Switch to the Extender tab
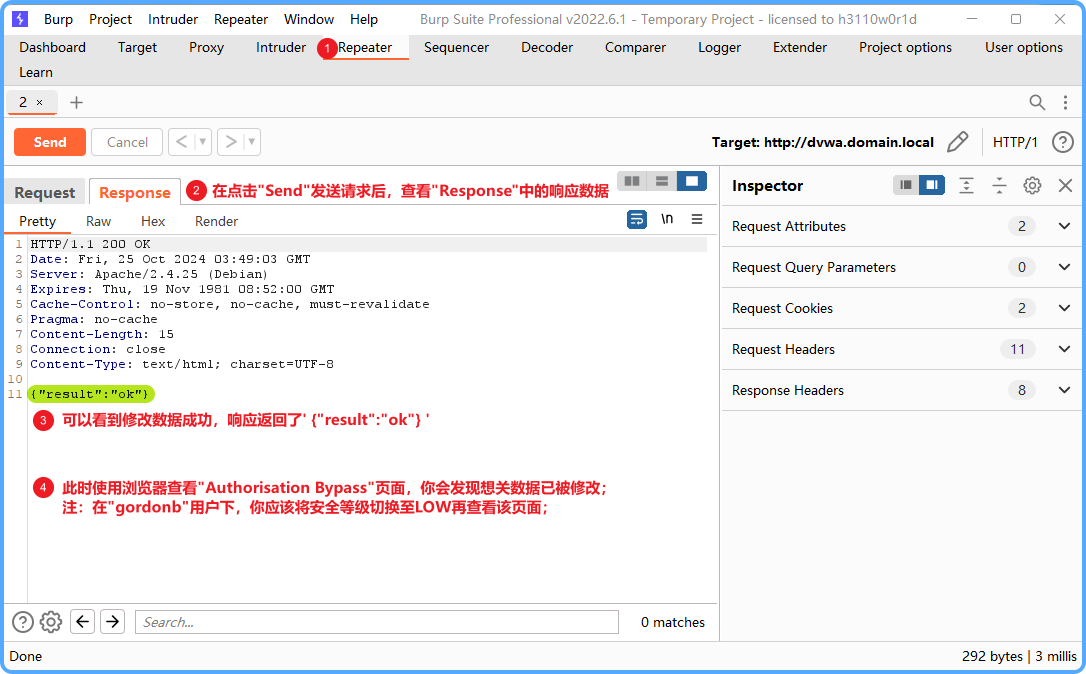Image resolution: width=1086 pixels, height=674 pixels. click(800, 47)
